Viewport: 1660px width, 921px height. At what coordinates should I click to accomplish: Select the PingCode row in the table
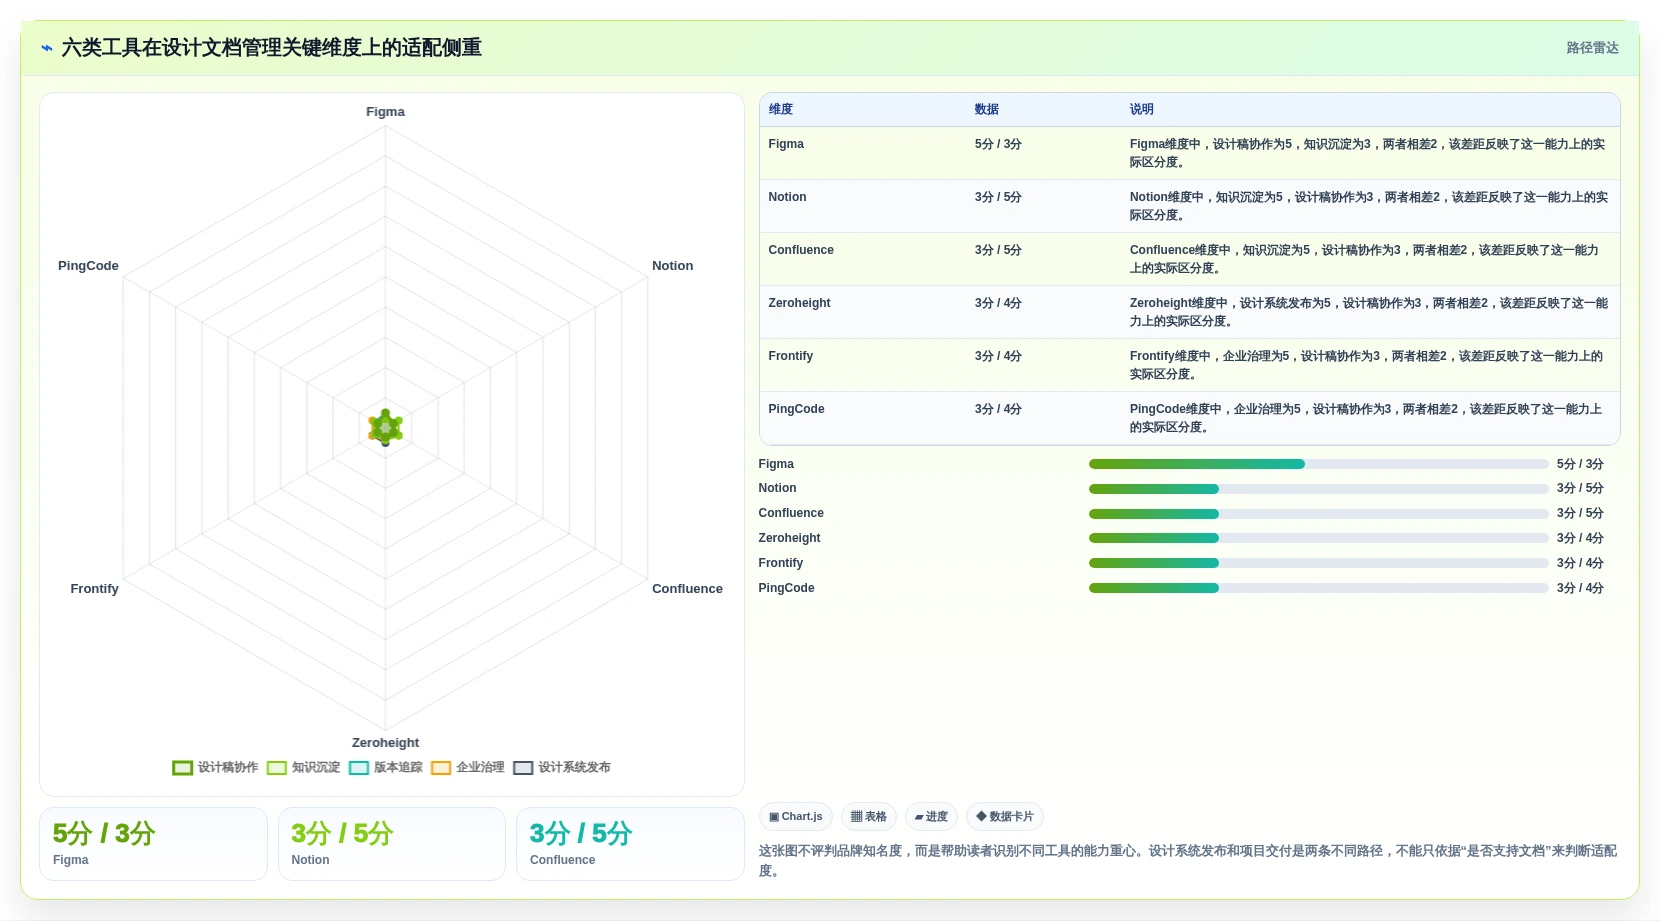pos(1190,418)
